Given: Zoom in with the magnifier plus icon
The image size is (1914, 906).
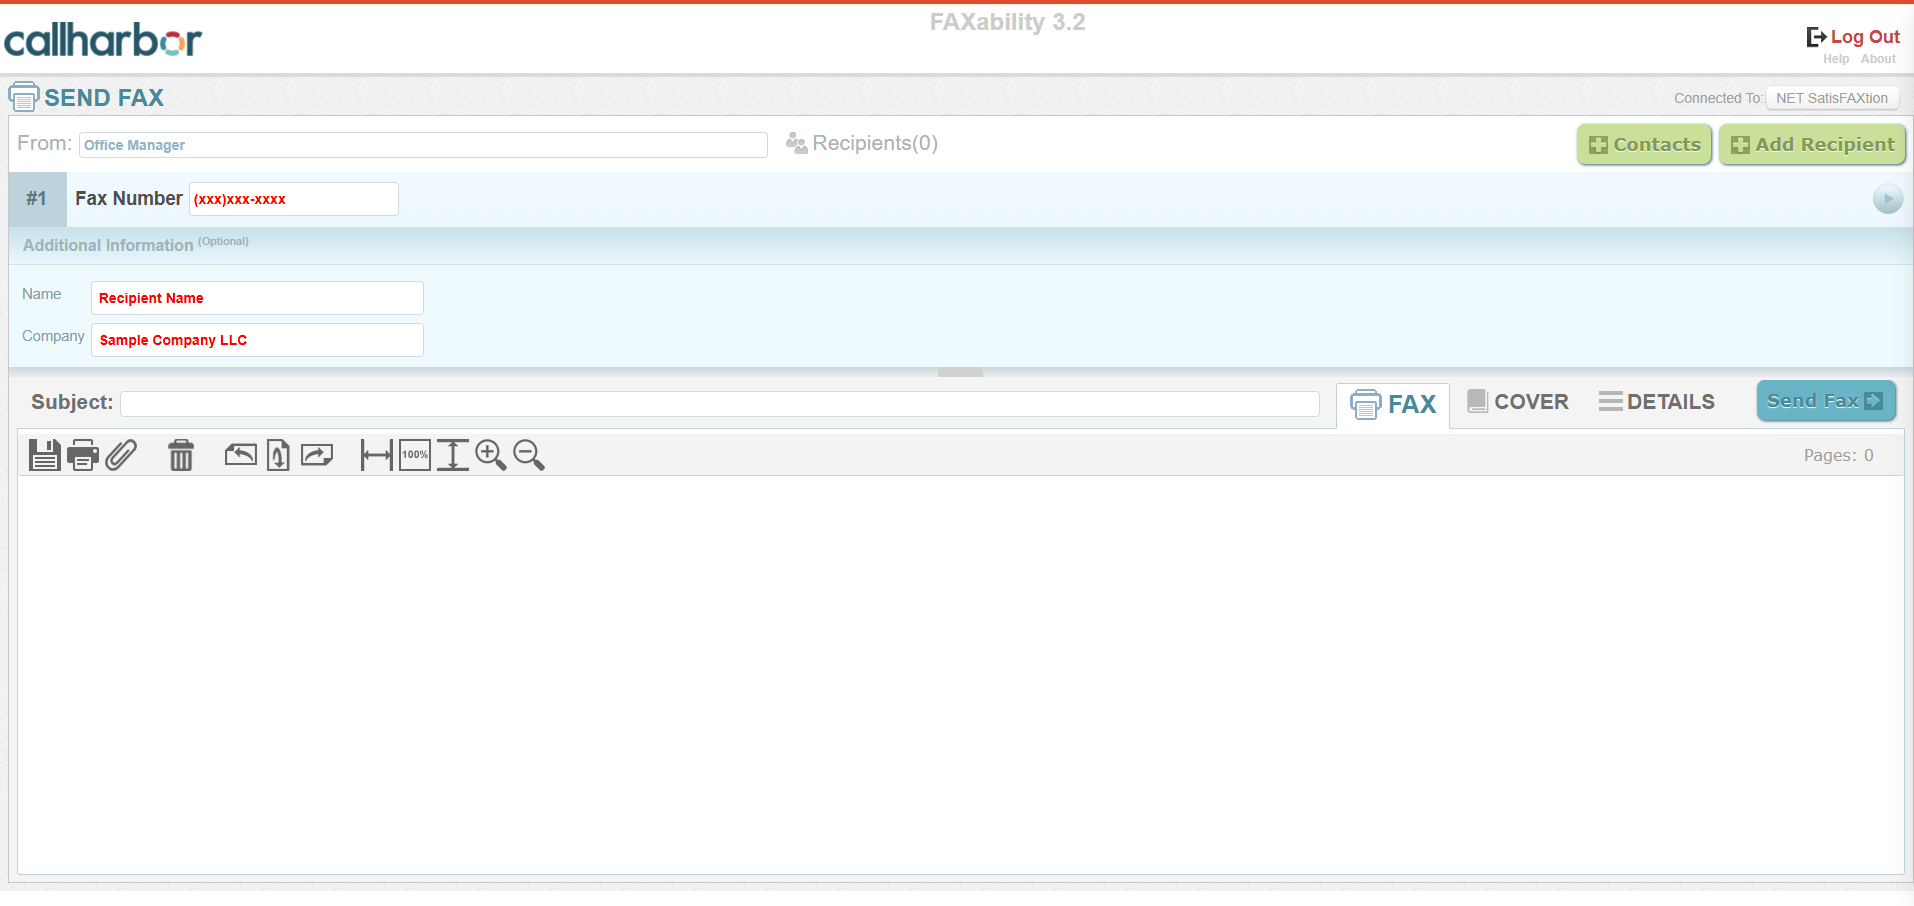Looking at the screenshot, I should pyautogui.click(x=490, y=455).
